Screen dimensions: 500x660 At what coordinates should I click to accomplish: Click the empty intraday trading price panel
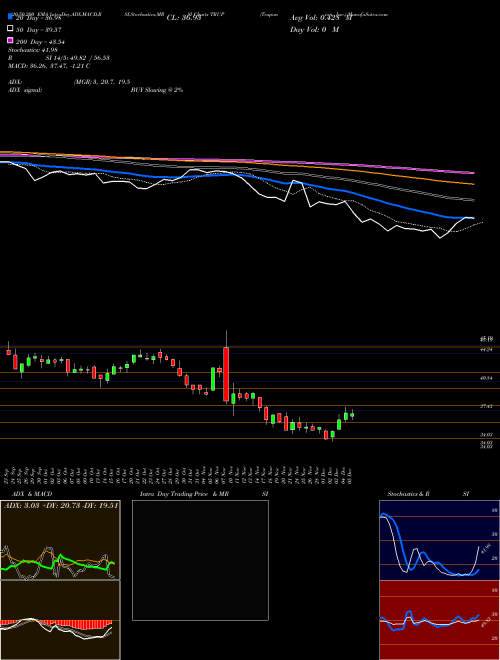pyautogui.click(x=200, y=560)
